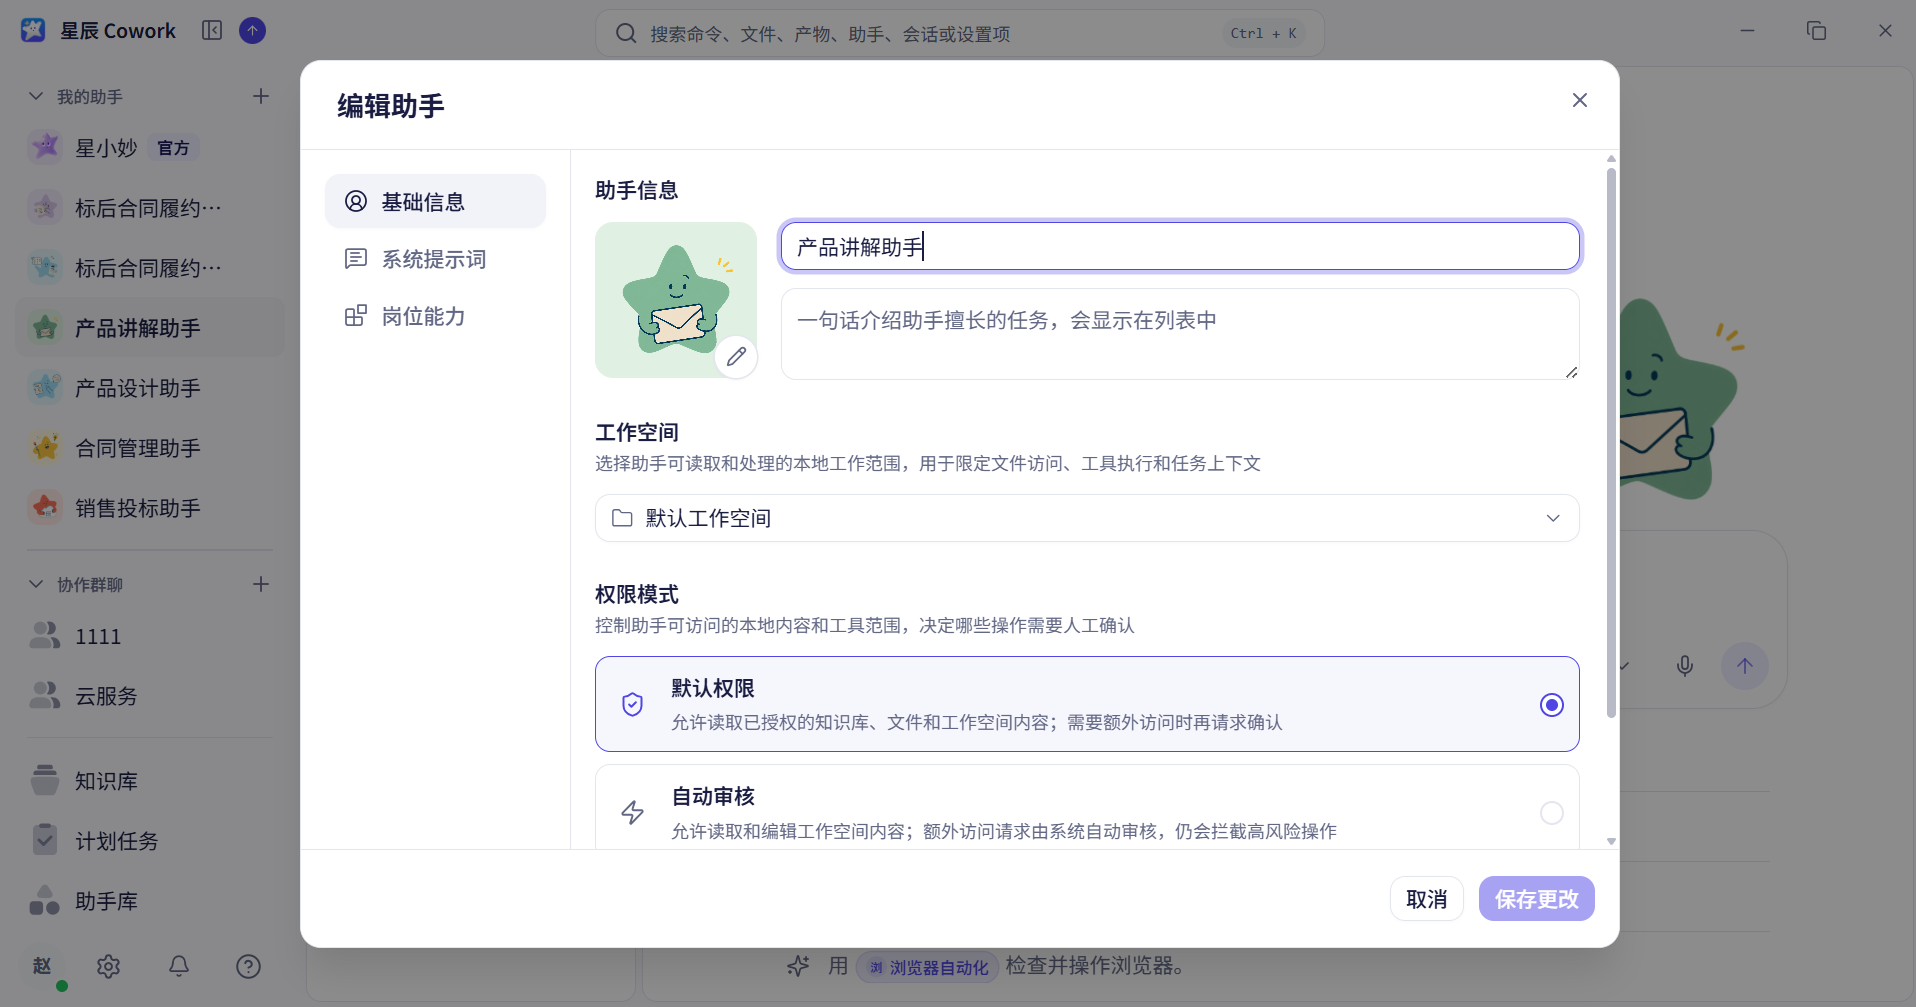The height and width of the screenshot is (1007, 1916).
Task: Collapse 协作群聊 section
Action: [36, 584]
